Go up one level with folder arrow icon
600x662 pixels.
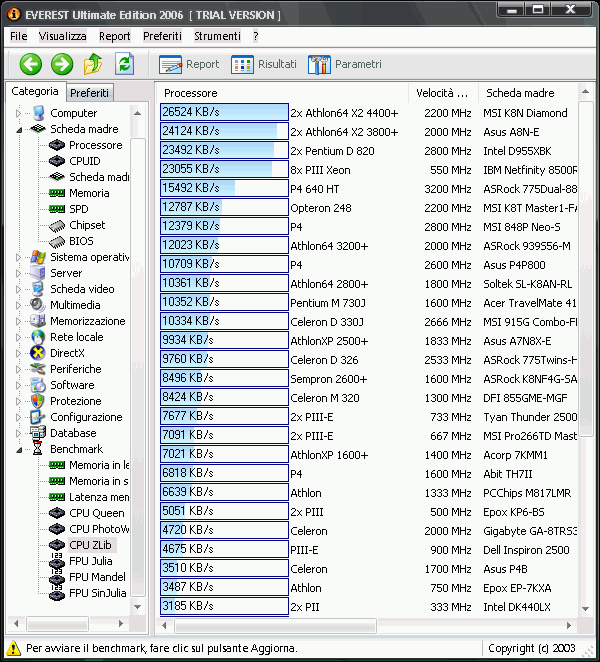93,64
